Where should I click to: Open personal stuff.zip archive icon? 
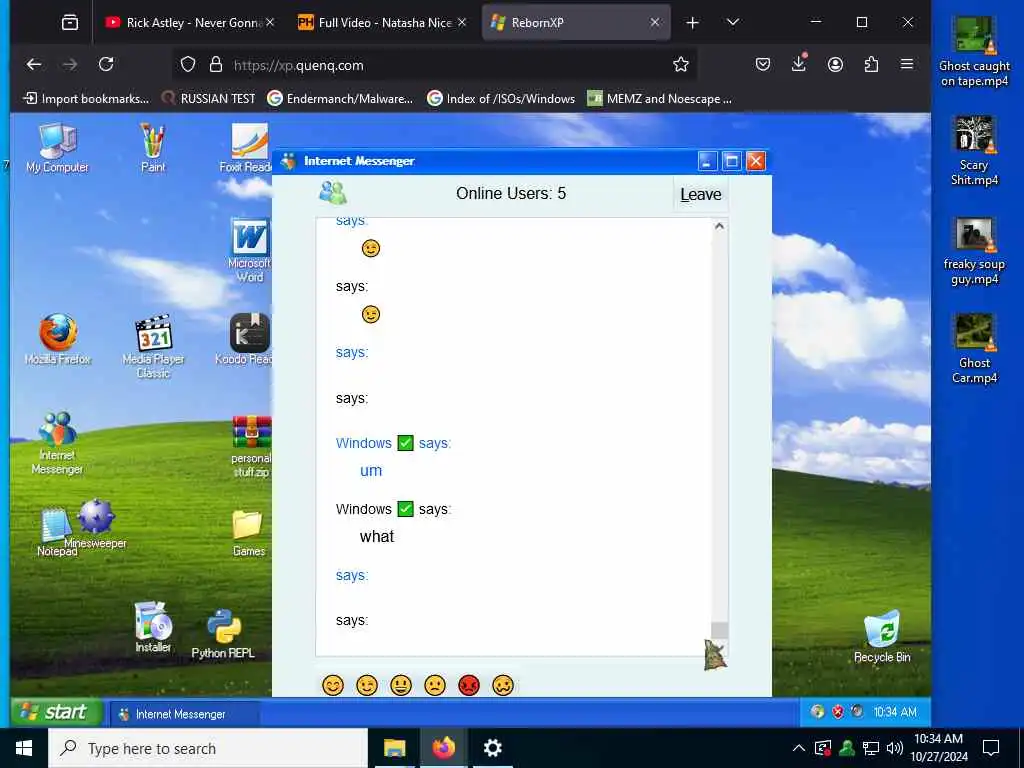pyautogui.click(x=251, y=446)
